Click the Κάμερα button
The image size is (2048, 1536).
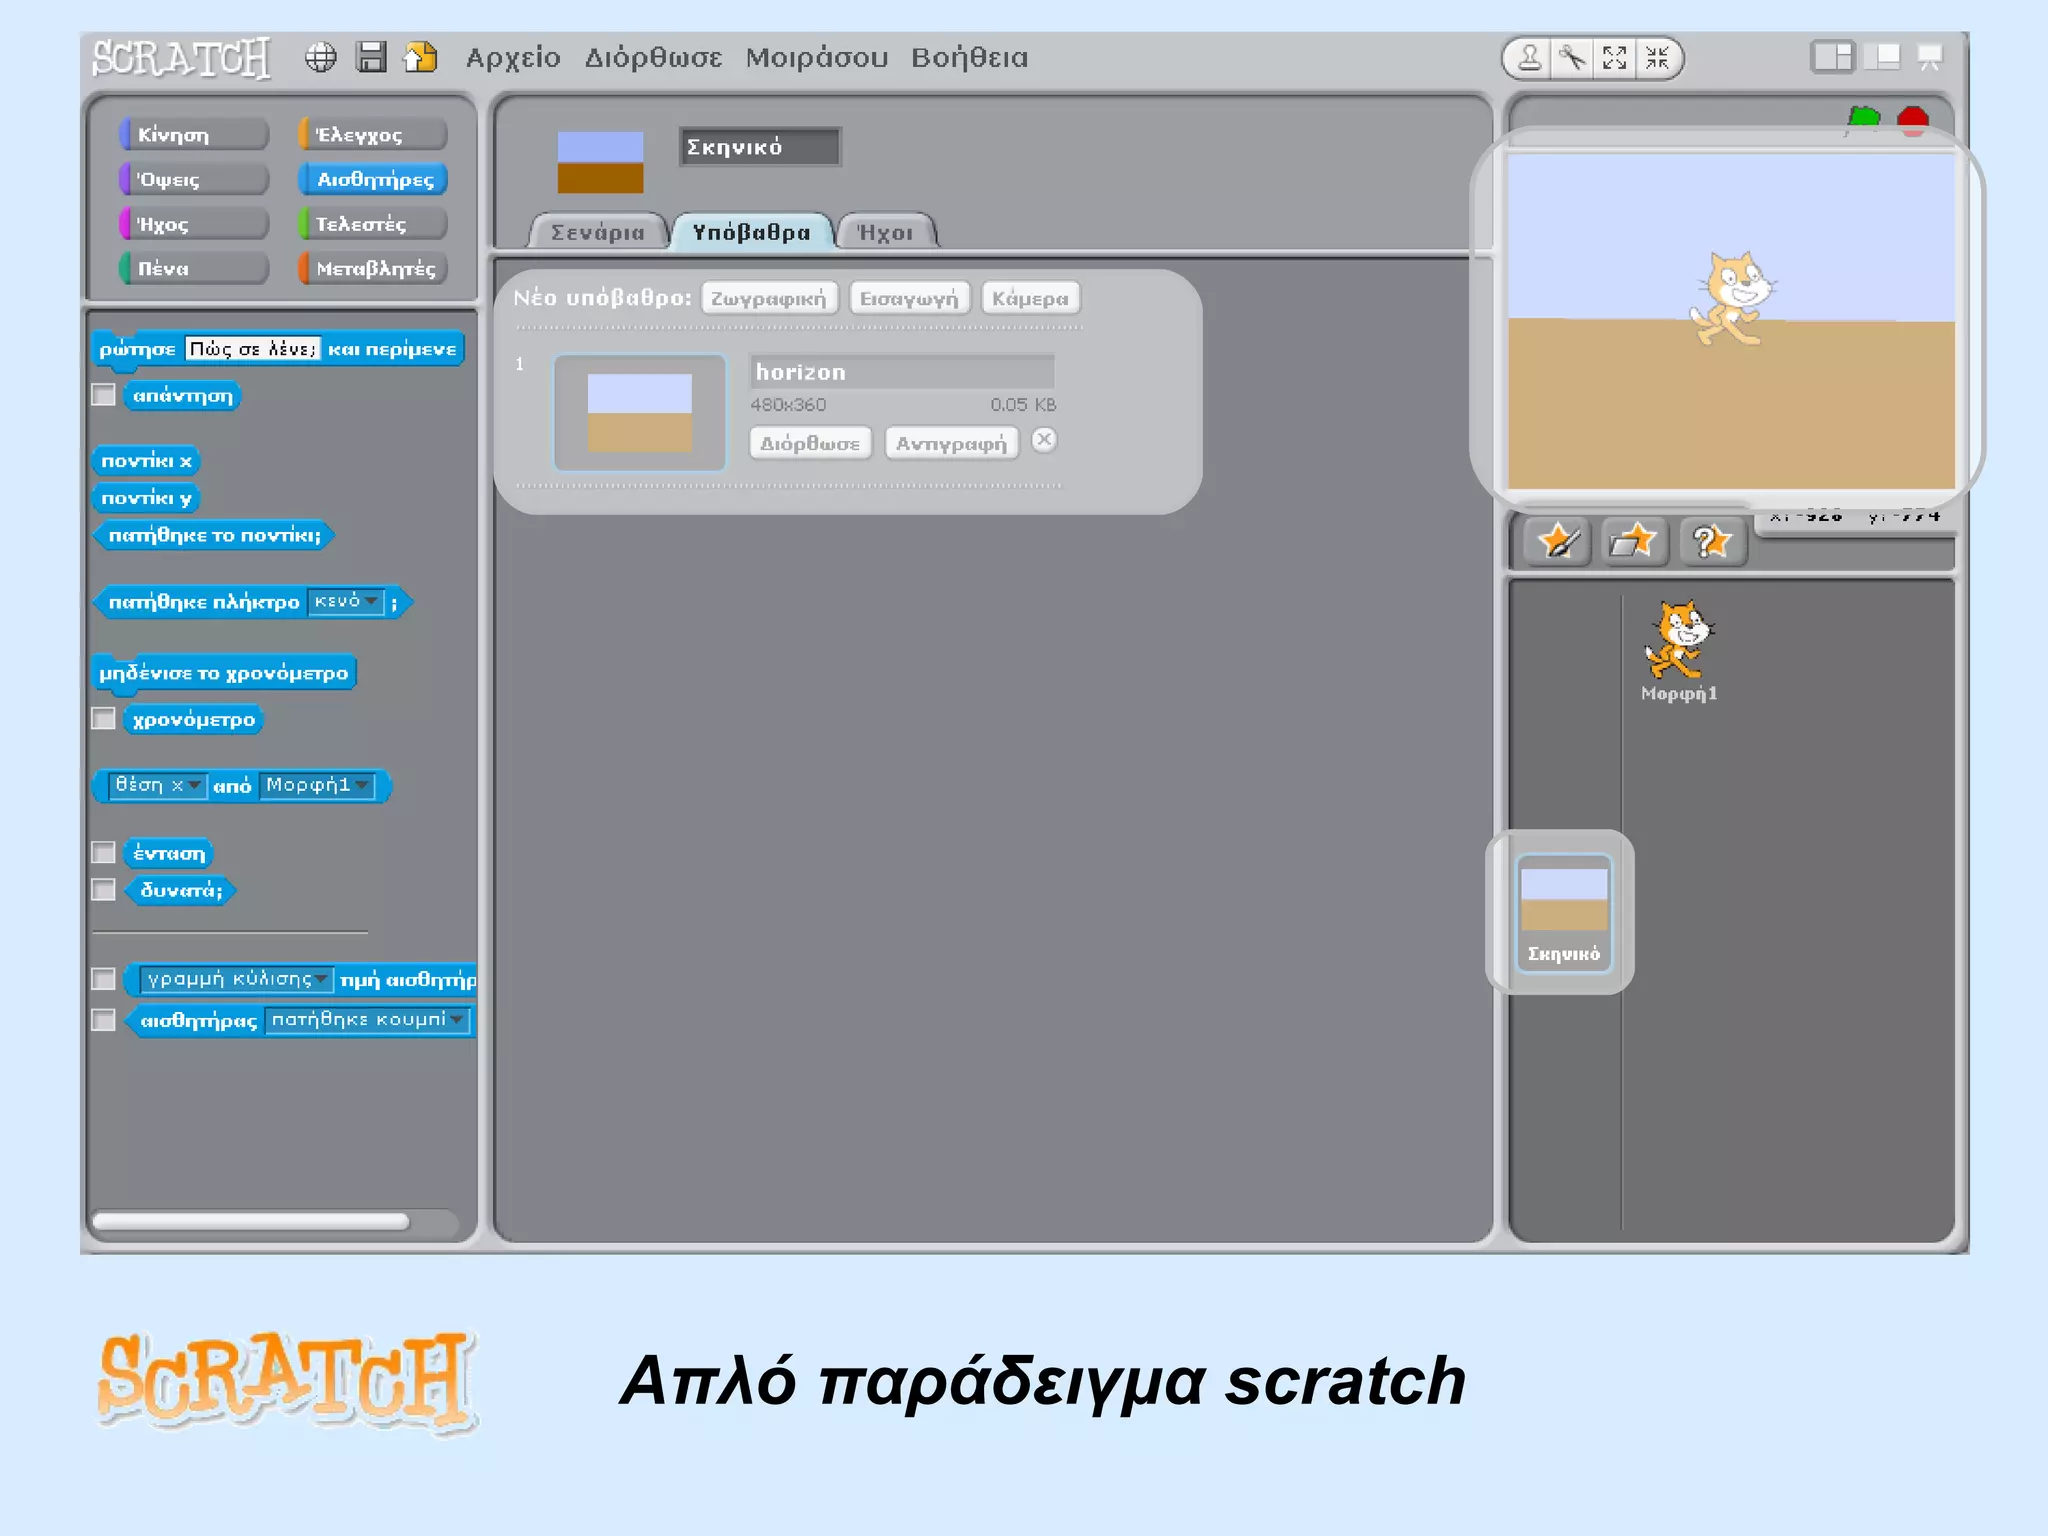click(x=1030, y=298)
